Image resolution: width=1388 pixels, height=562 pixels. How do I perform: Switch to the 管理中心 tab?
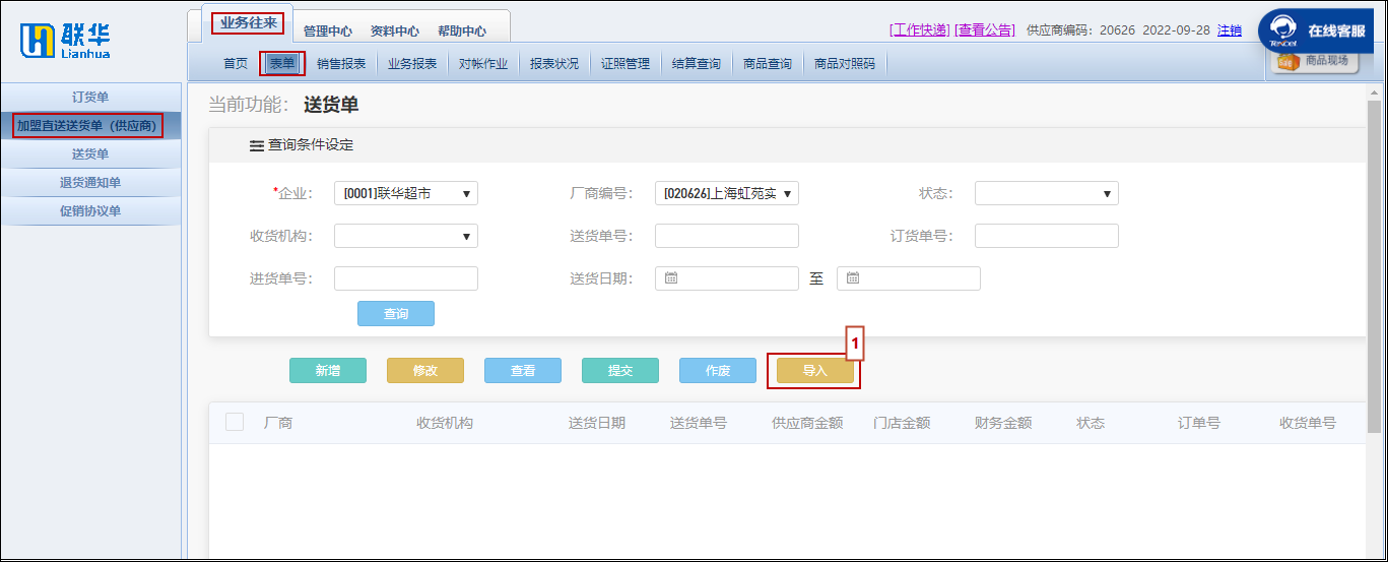(328, 31)
